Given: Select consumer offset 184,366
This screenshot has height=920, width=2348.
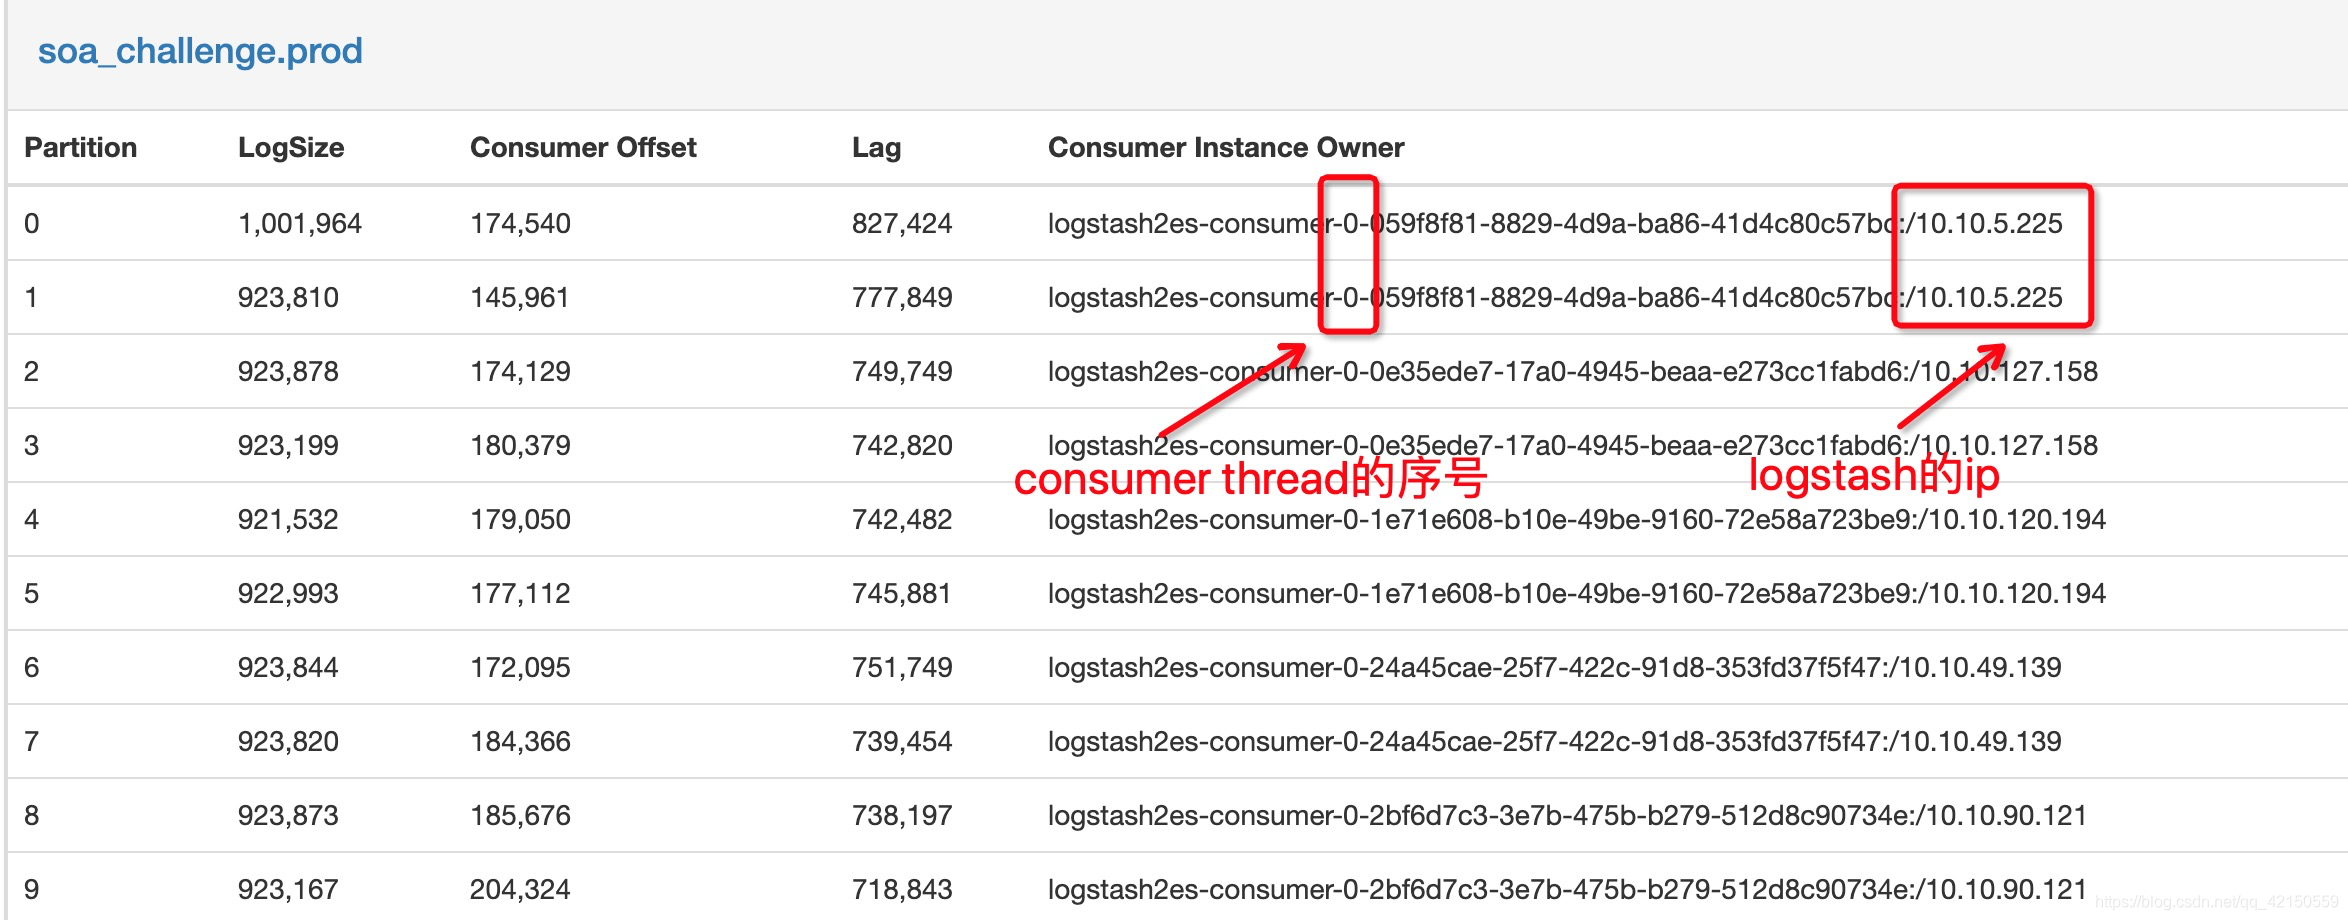Looking at the screenshot, I should click(x=520, y=741).
